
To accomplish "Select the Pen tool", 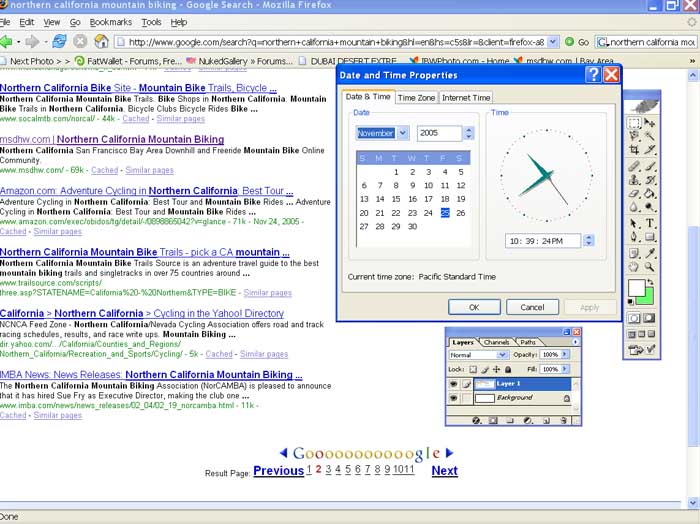I will click(634, 237).
